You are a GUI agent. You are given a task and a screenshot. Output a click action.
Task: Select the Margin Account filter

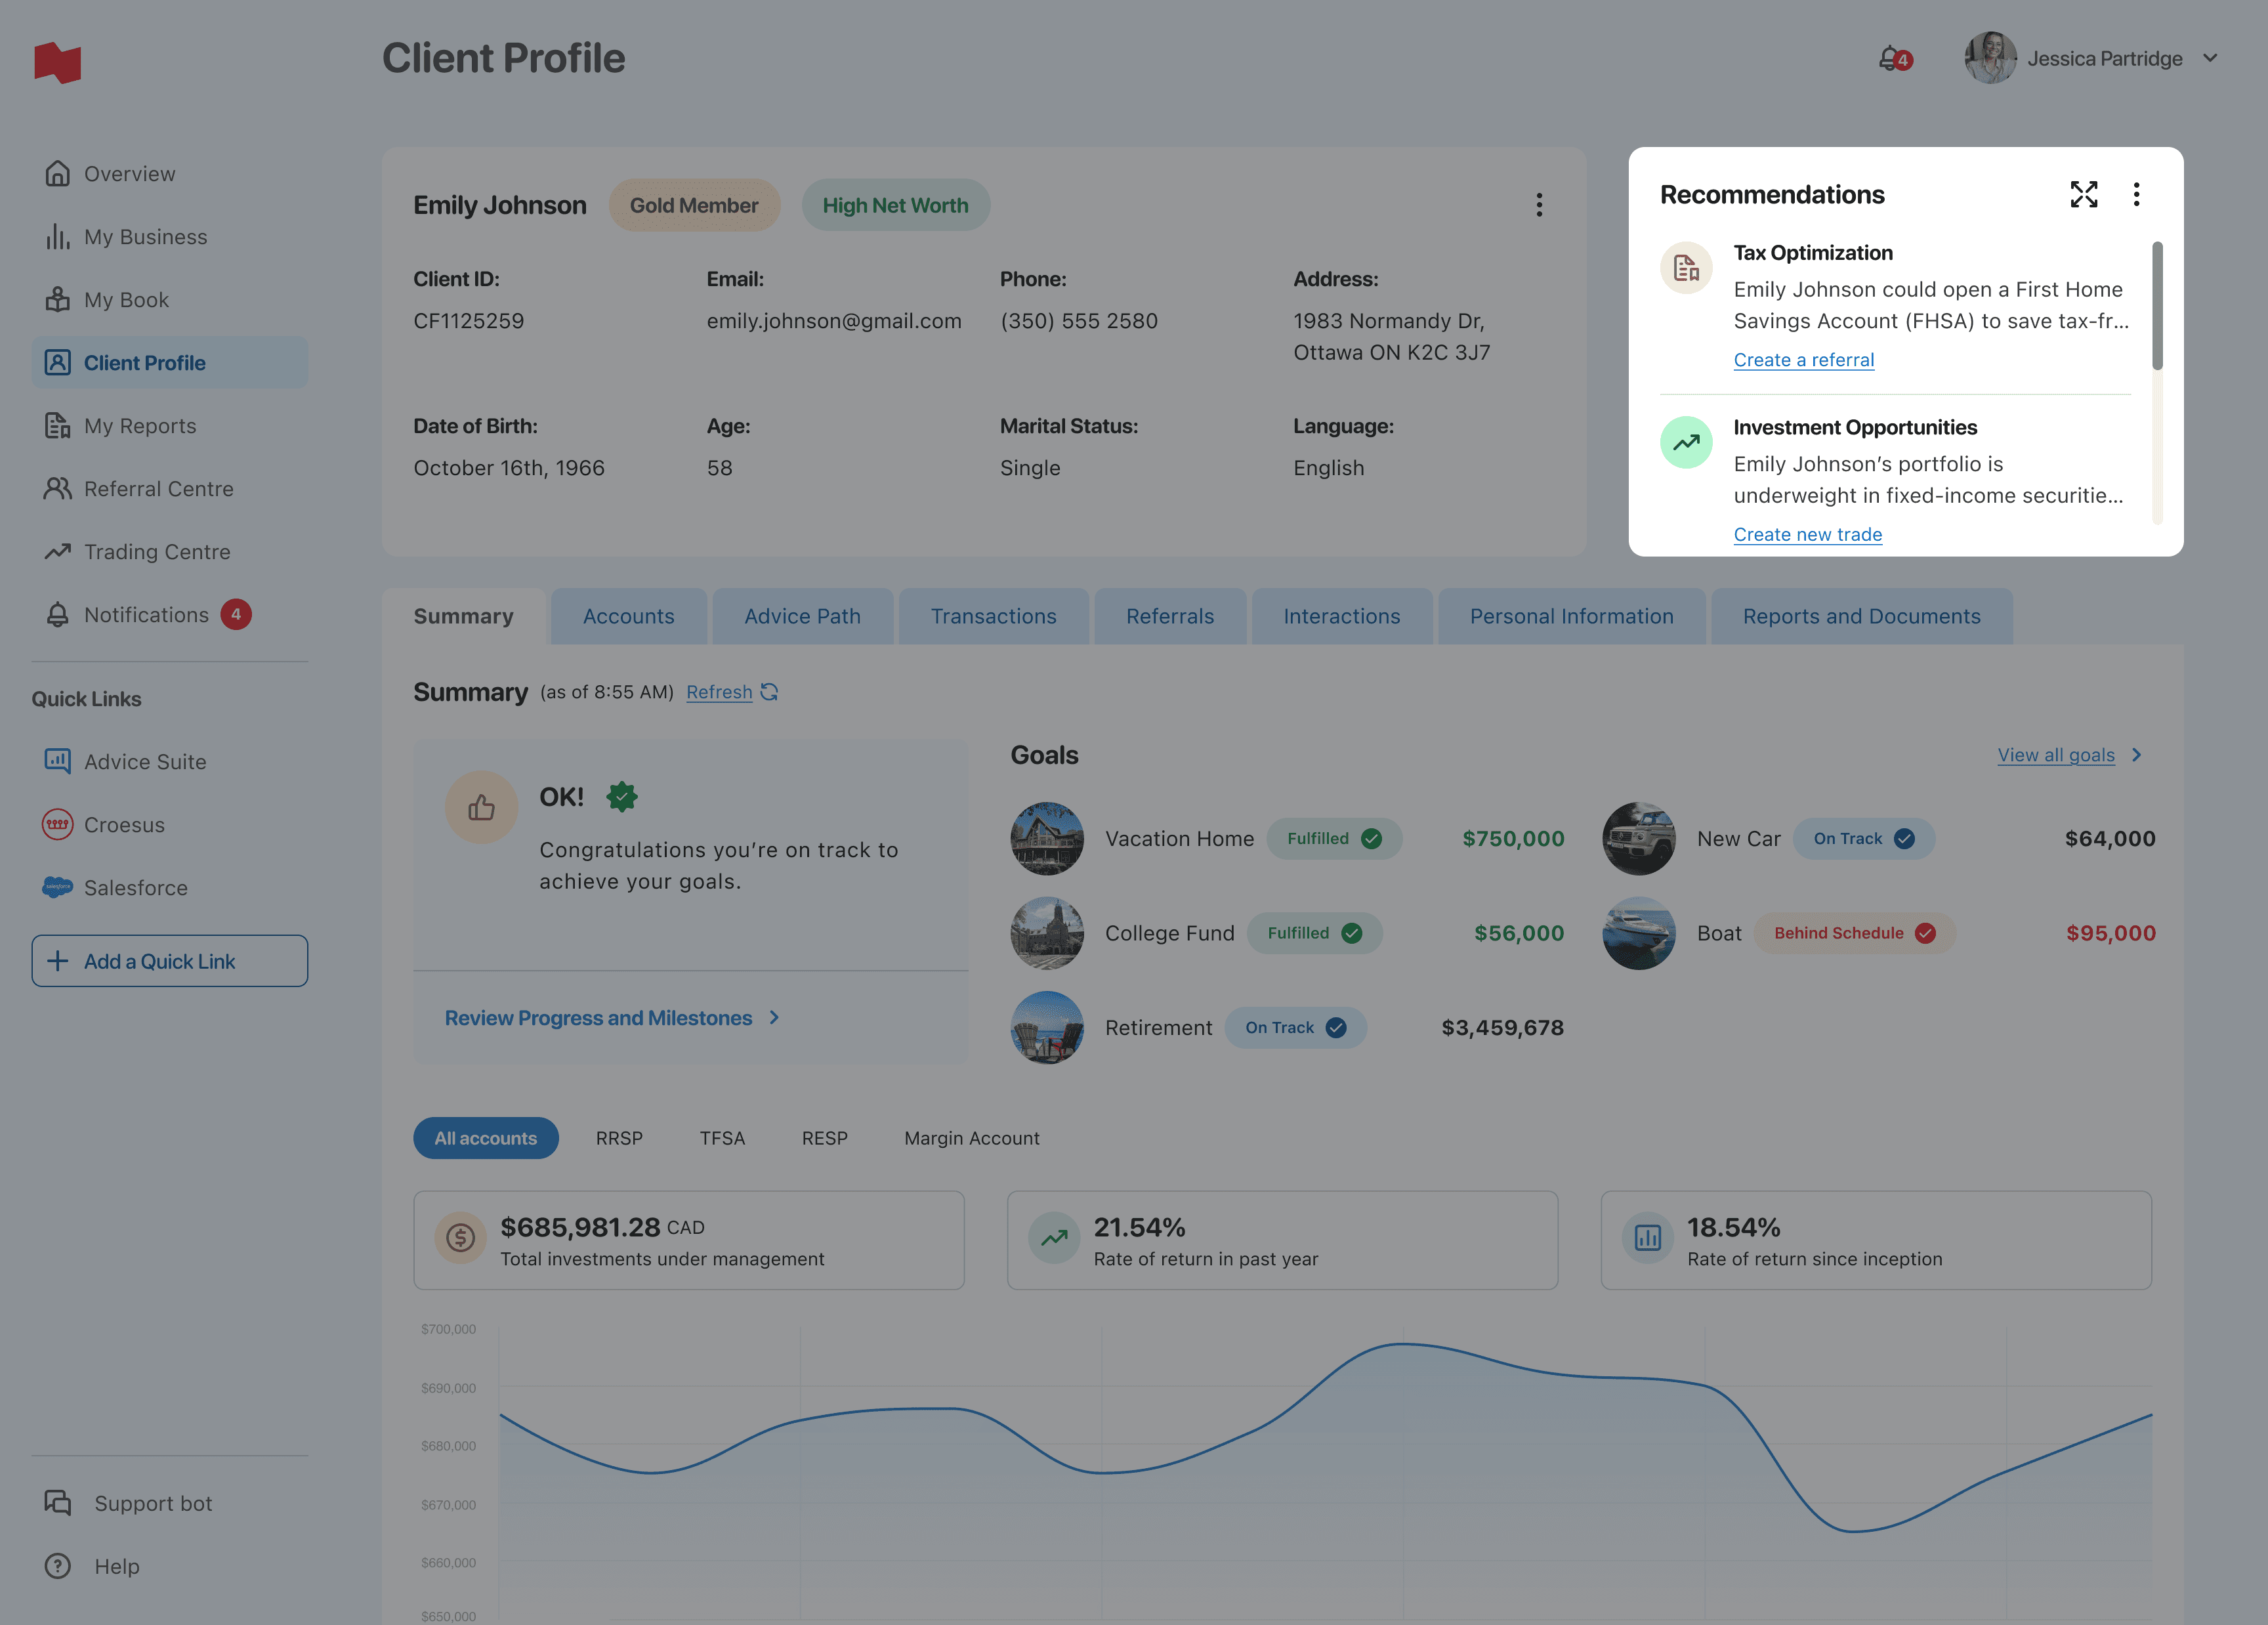(x=971, y=1138)
